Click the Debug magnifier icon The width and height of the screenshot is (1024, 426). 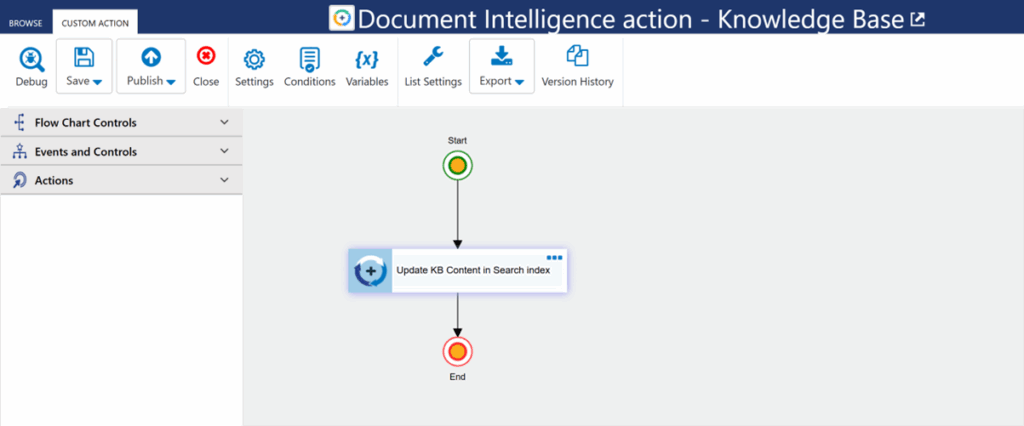[x=31, y=60]
